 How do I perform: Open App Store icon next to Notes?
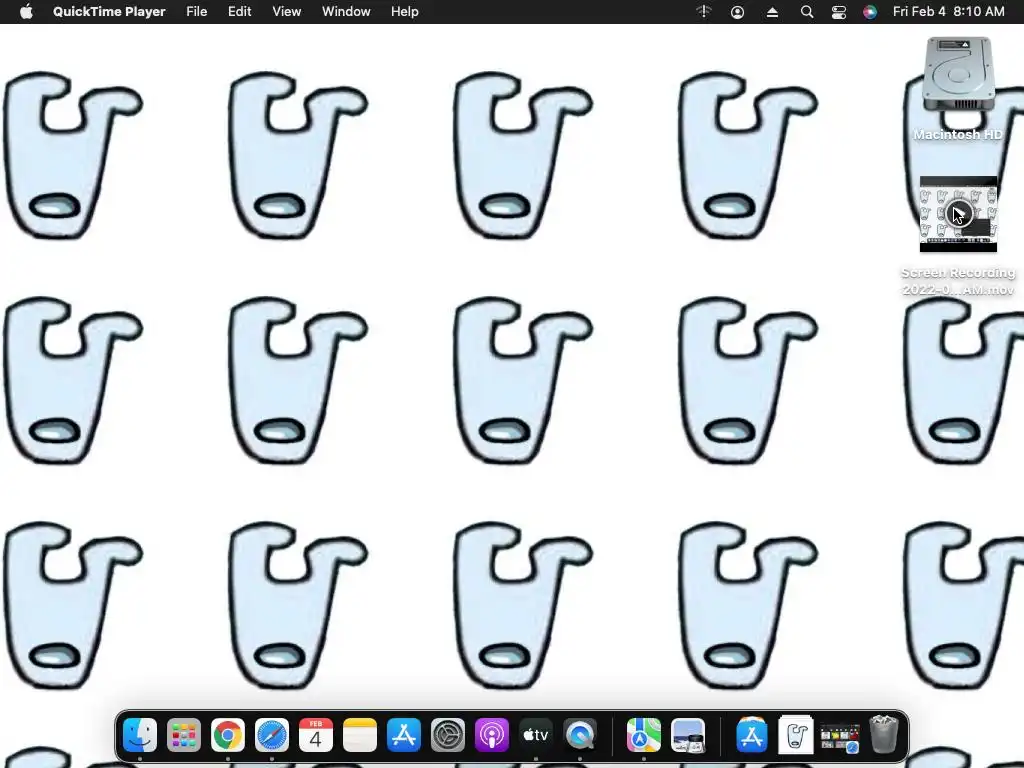pos(404,735)
